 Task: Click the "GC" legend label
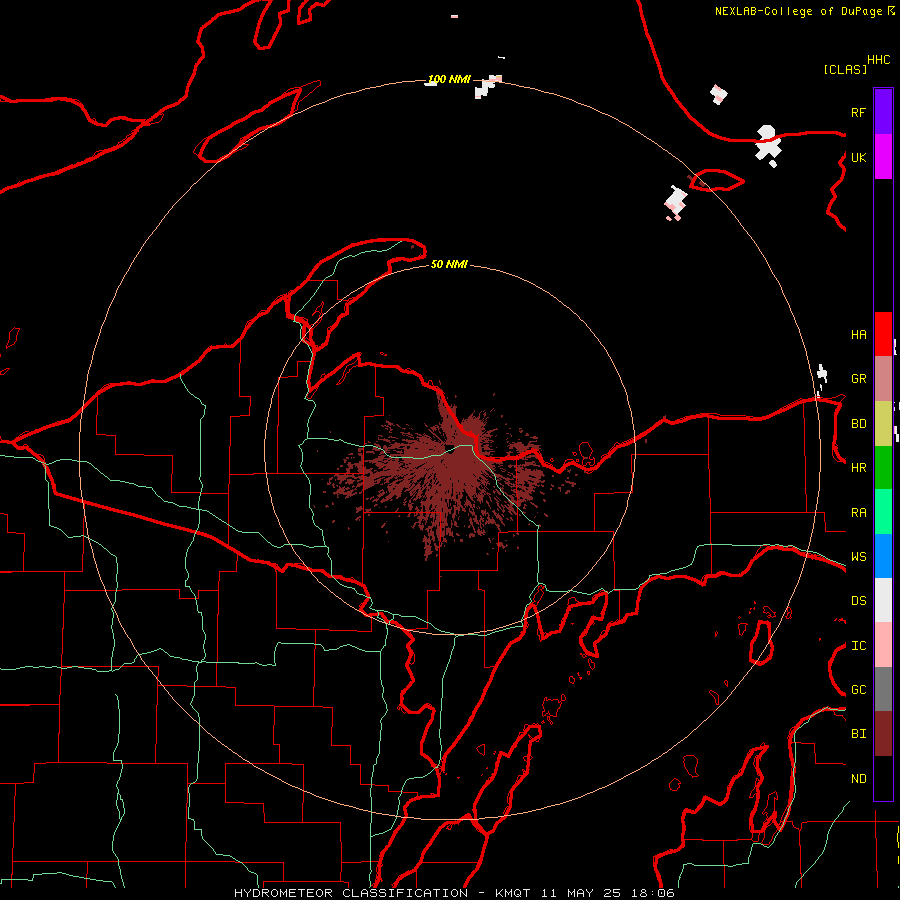(859, 690)
